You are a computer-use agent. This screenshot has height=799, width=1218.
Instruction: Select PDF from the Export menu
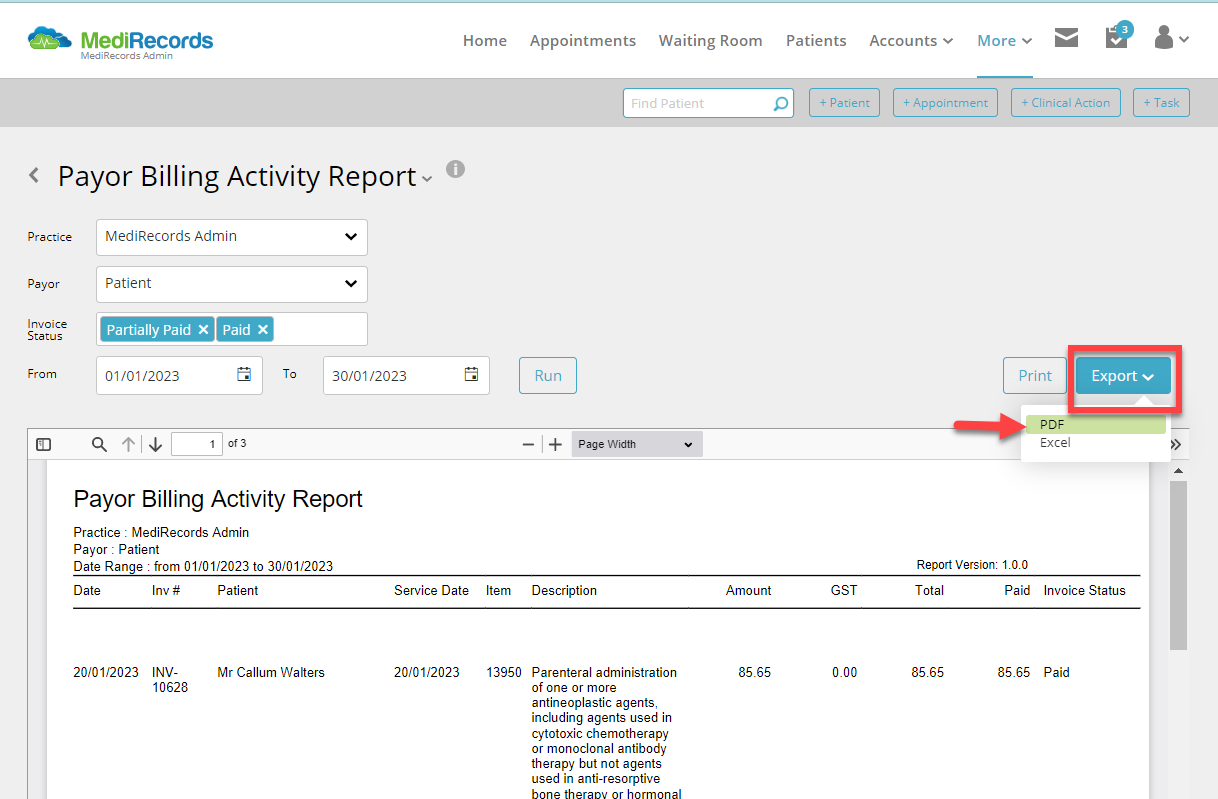[1096, 425]
